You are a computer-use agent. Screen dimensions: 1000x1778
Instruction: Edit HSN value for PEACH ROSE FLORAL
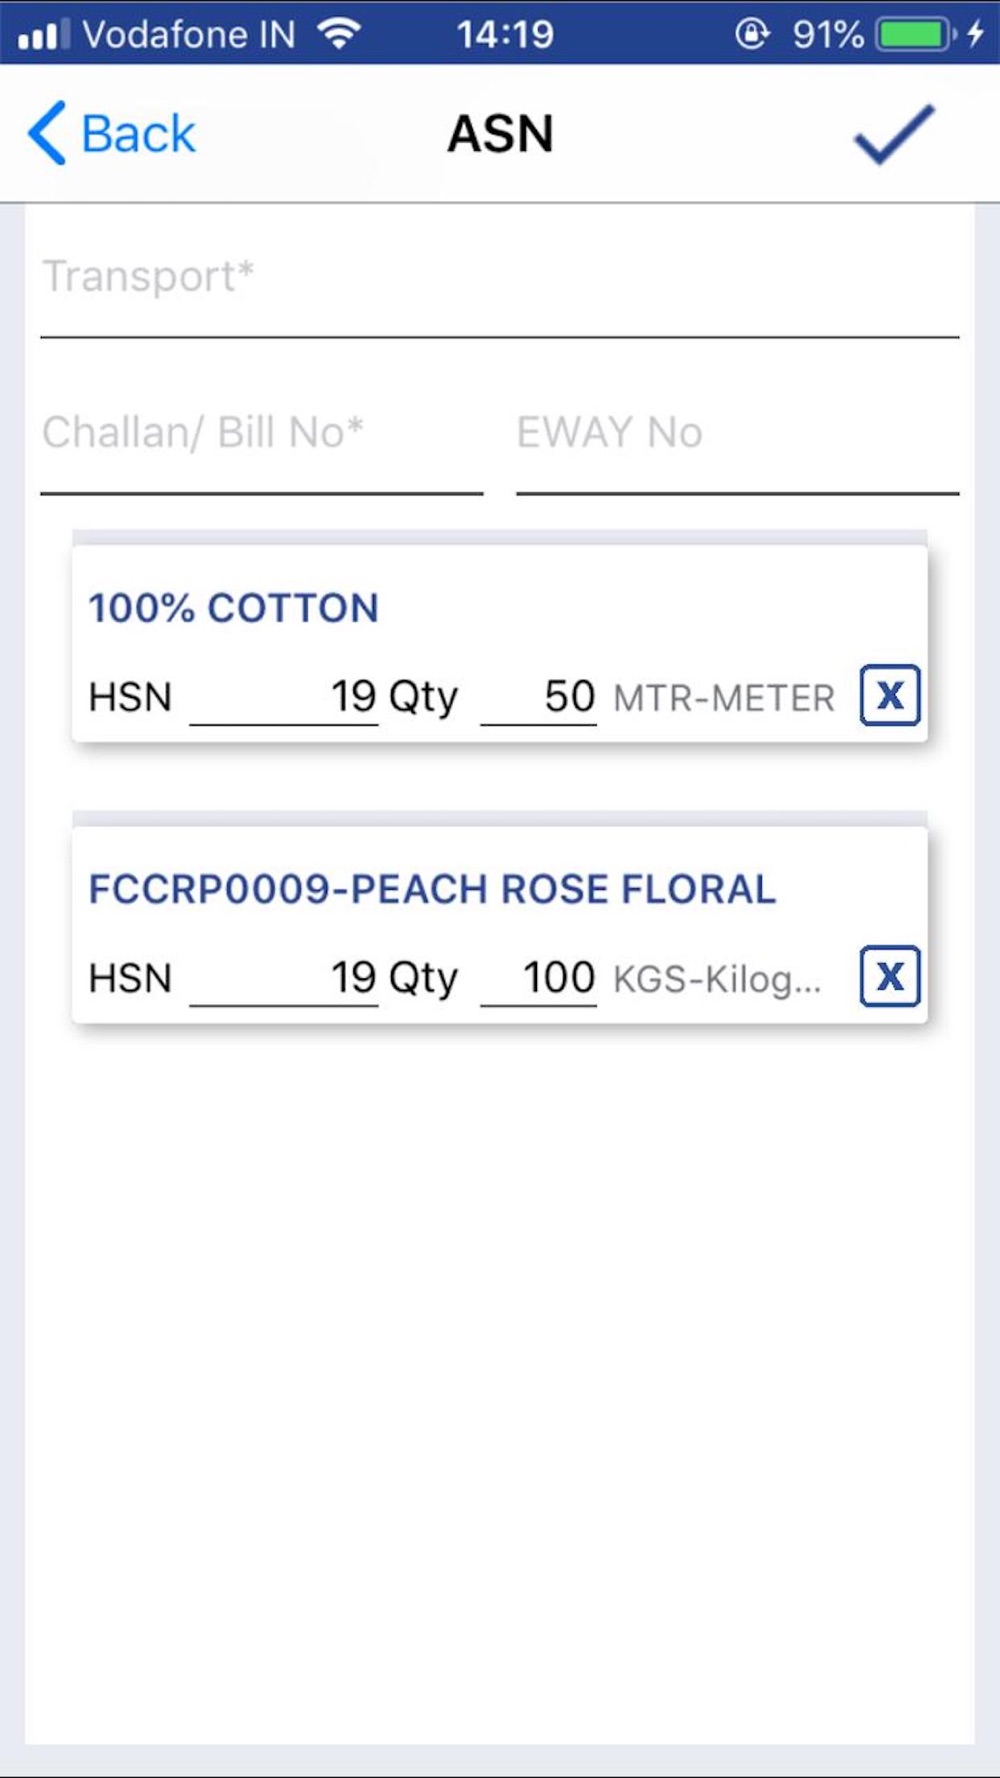(x=284, y=977)
